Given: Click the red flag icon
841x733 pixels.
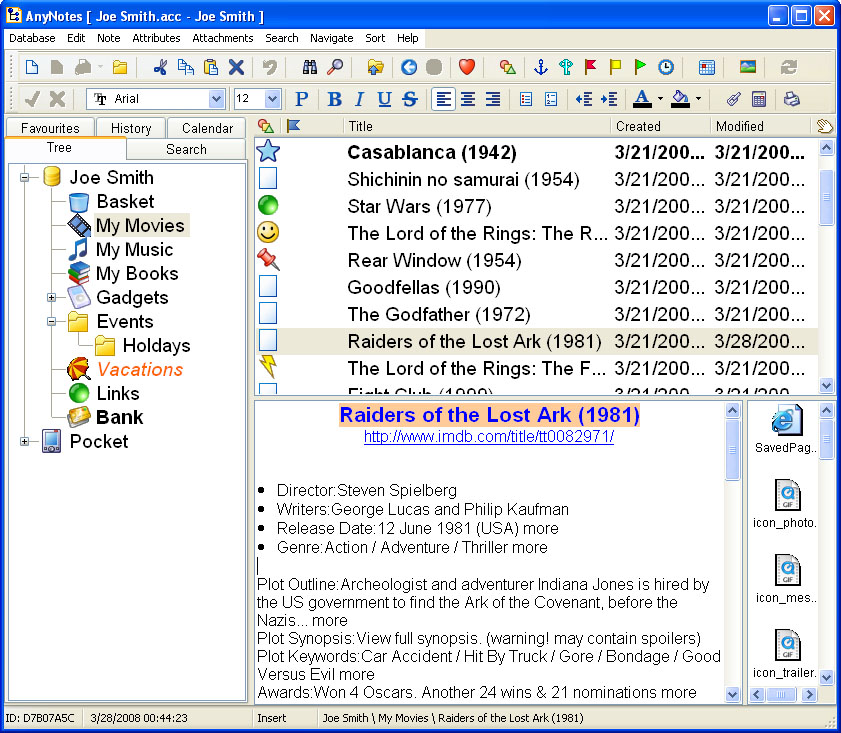Looking at the screenshot, I should pyautogui.click(x=591, y=67).
